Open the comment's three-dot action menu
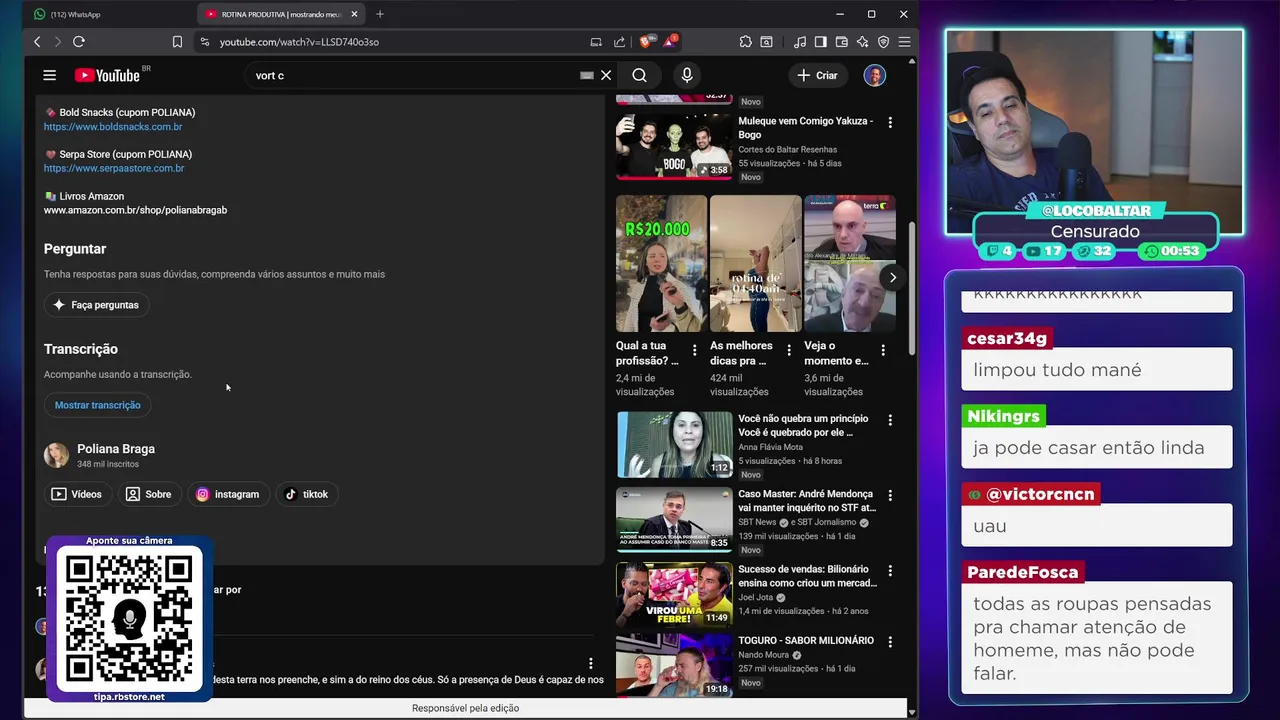 point(591,663)
